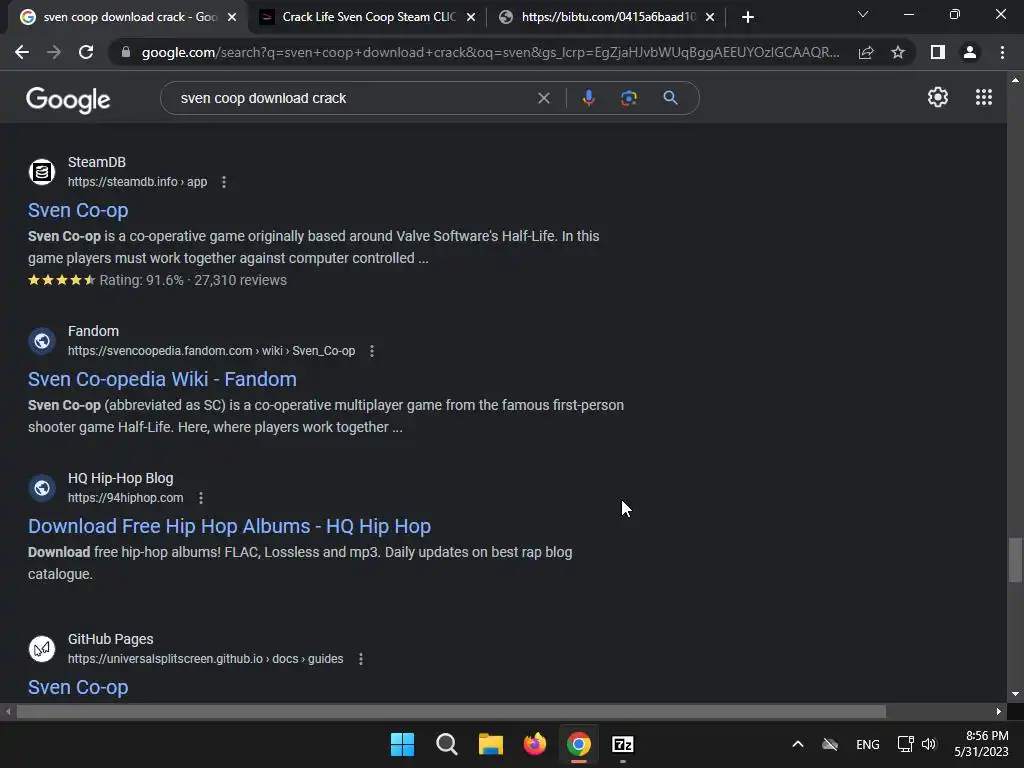The width and height of the screenshot is (1024, 768).
Task: Click the horizontal scrollbar right arrow
Action: pos(999,711)
